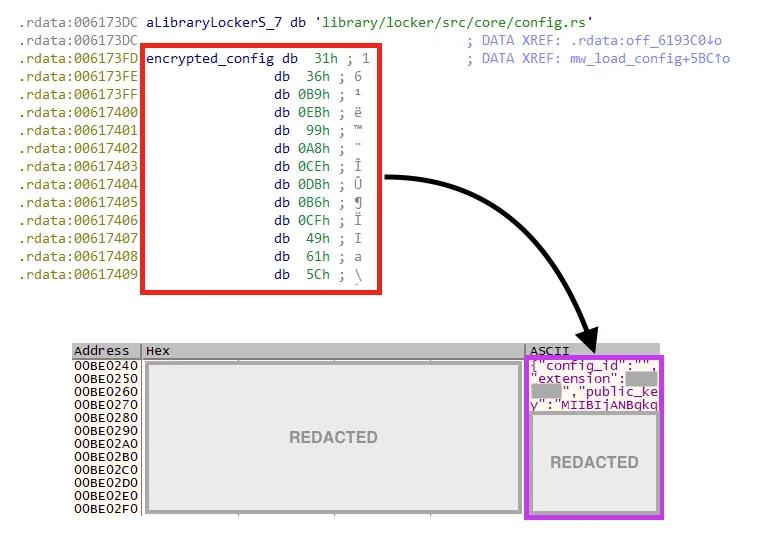Click address .rdata:006173FD
Image resolution: width=760 pixels, height=543 pixels.
79,59
